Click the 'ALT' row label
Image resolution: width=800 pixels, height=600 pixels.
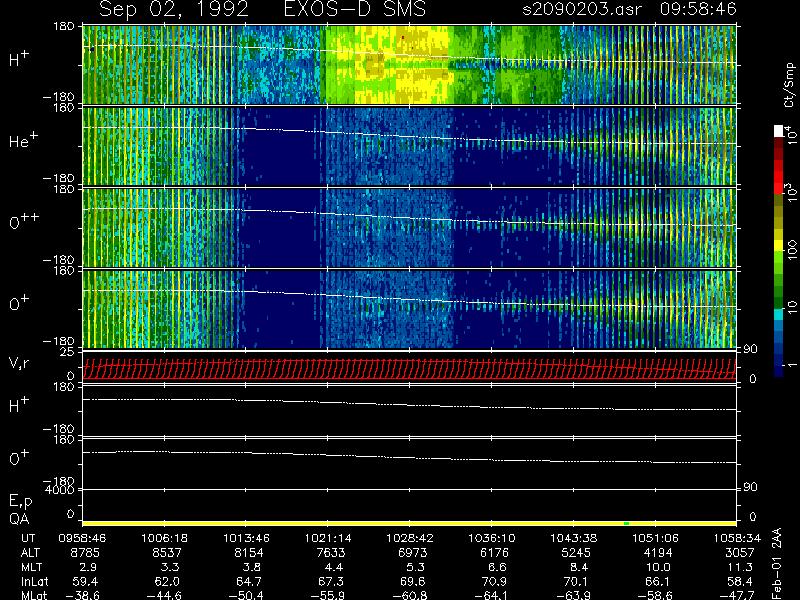pyautogui.click(x=31, y=553)
